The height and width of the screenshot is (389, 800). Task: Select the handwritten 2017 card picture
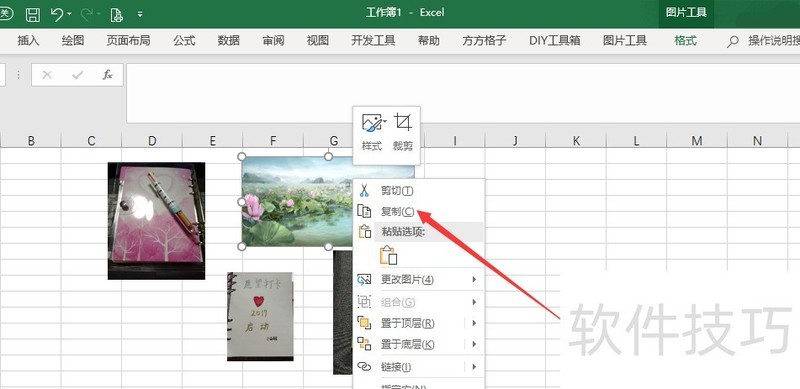click(260, 317)
